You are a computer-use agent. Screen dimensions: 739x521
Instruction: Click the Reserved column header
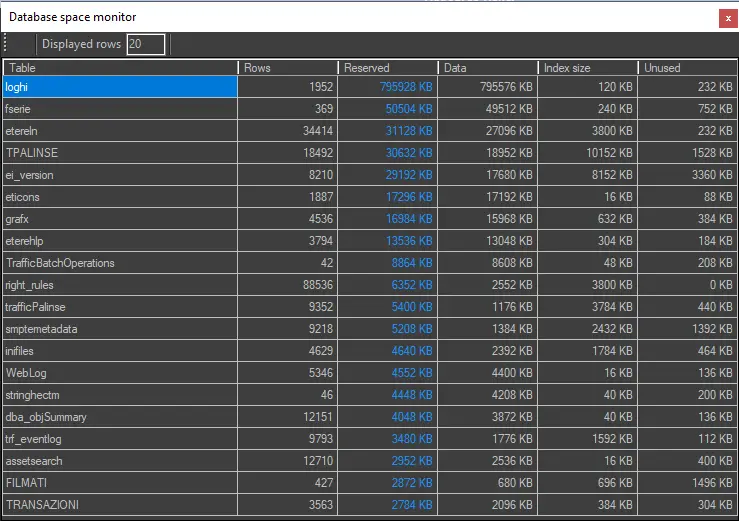tap(387, 68)
